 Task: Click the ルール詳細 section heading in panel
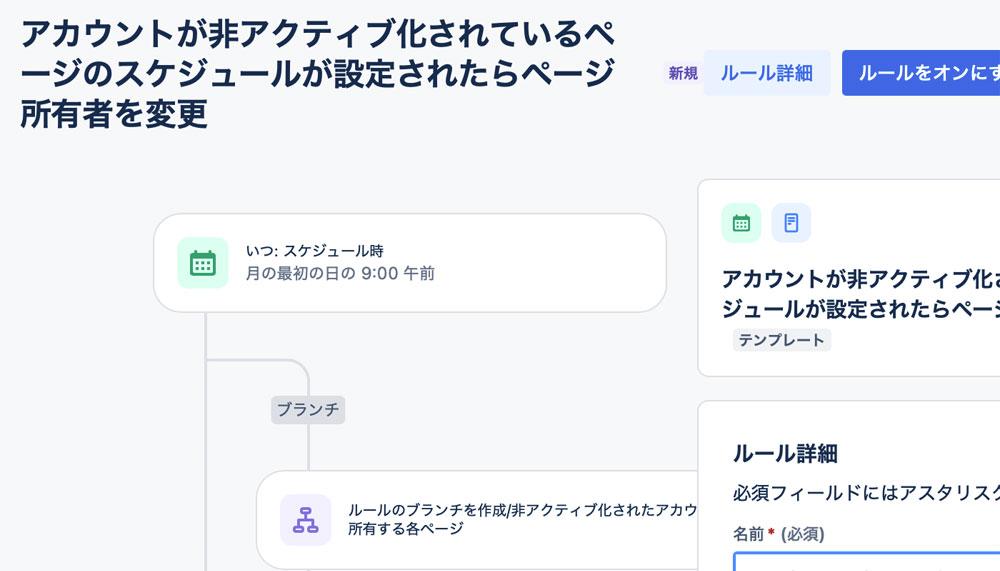tap(785, 454)
